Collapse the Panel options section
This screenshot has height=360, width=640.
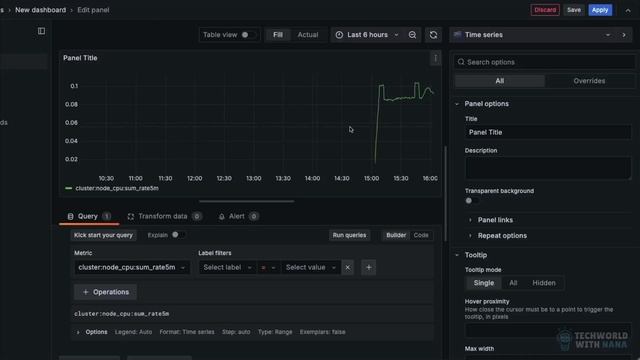tap(487, 104)
